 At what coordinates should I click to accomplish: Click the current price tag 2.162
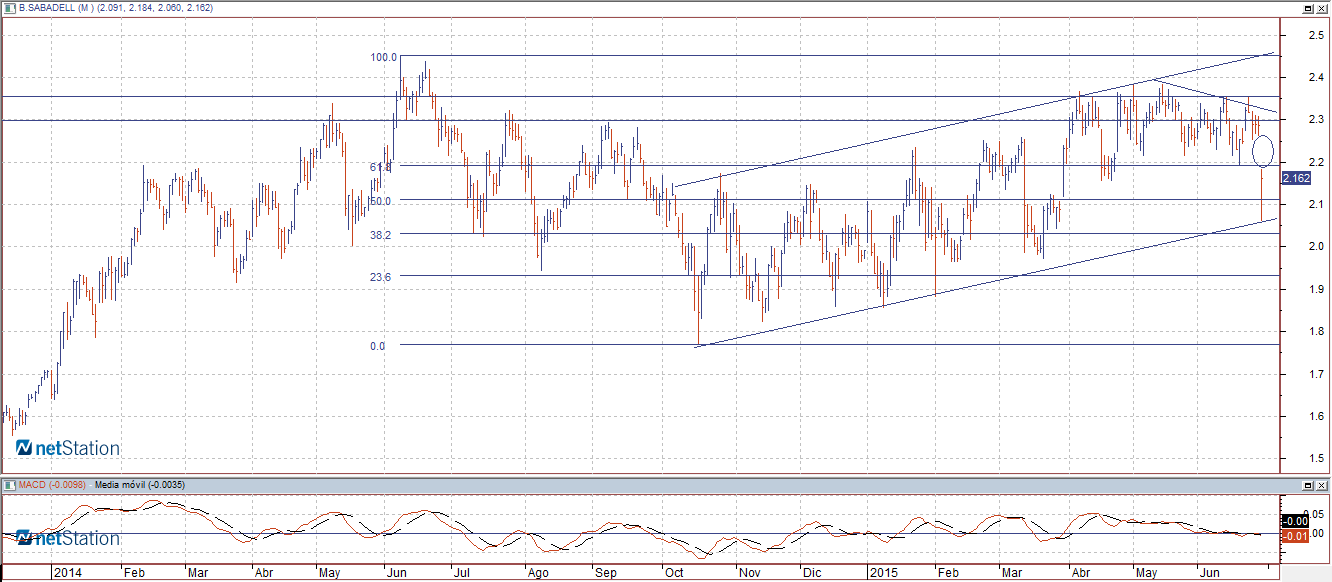(x=1295, y=179)
